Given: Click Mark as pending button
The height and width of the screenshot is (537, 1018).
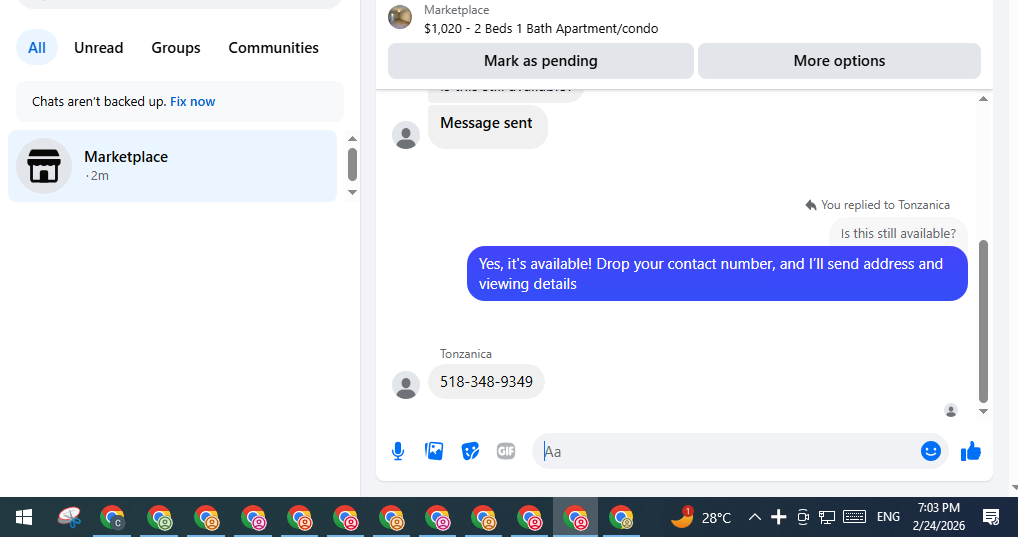Looking at the screenshot, I should [x=541, y=61].
